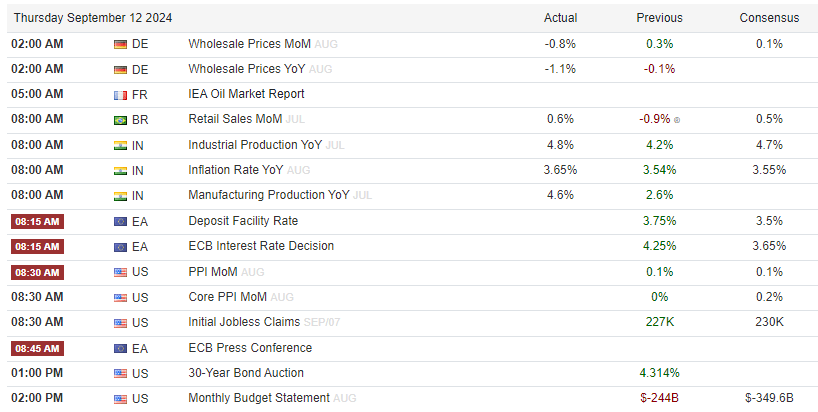
Task: Click Euro Area flag beside Deposit Facility Rate
Action: (x=120, y=221)
